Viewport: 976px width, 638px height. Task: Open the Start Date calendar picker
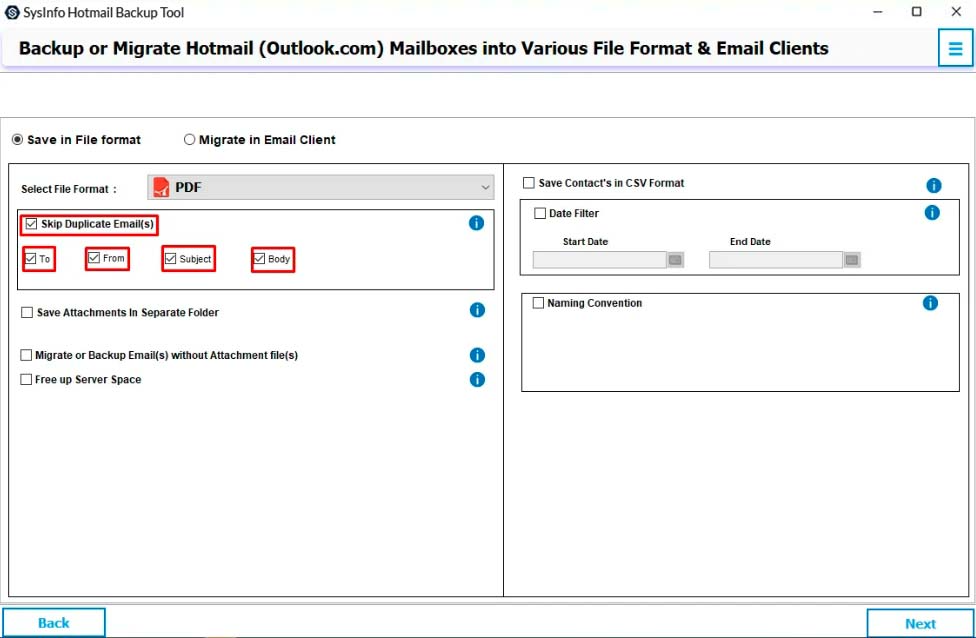675,260
